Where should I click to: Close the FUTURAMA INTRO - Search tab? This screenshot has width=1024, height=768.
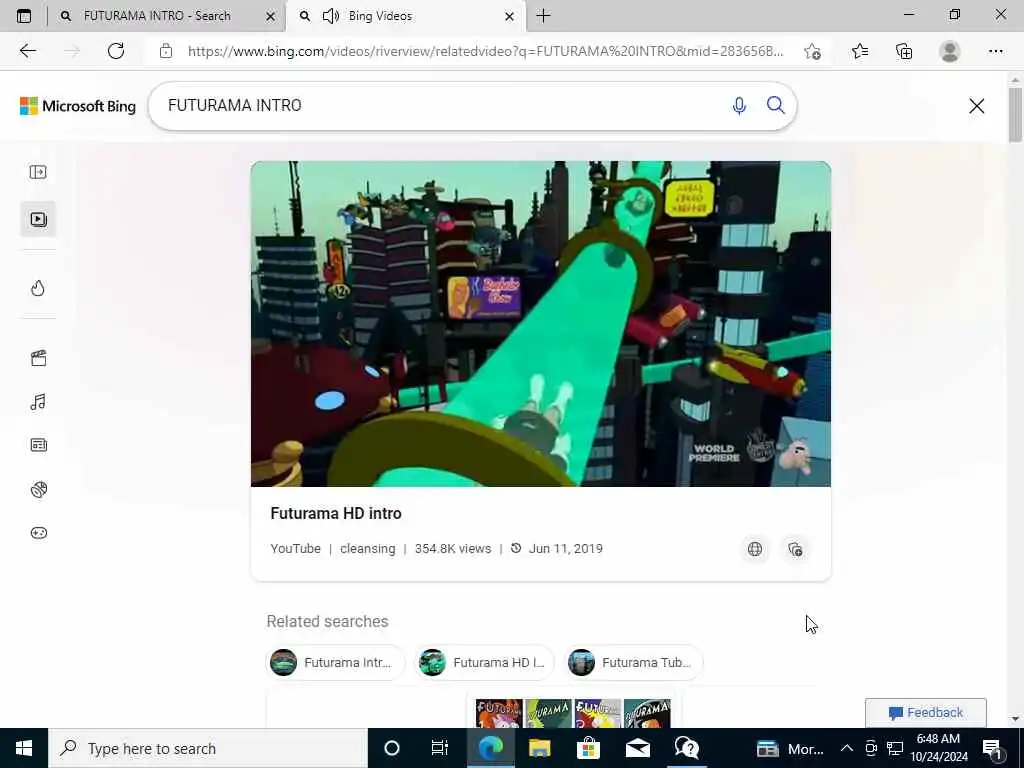point(270,16)
